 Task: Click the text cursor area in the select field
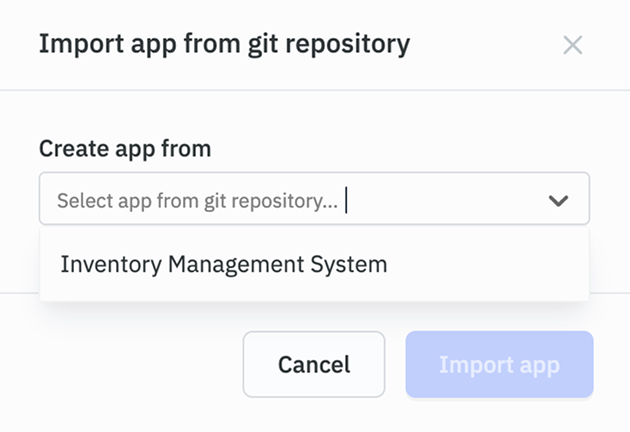347,200
